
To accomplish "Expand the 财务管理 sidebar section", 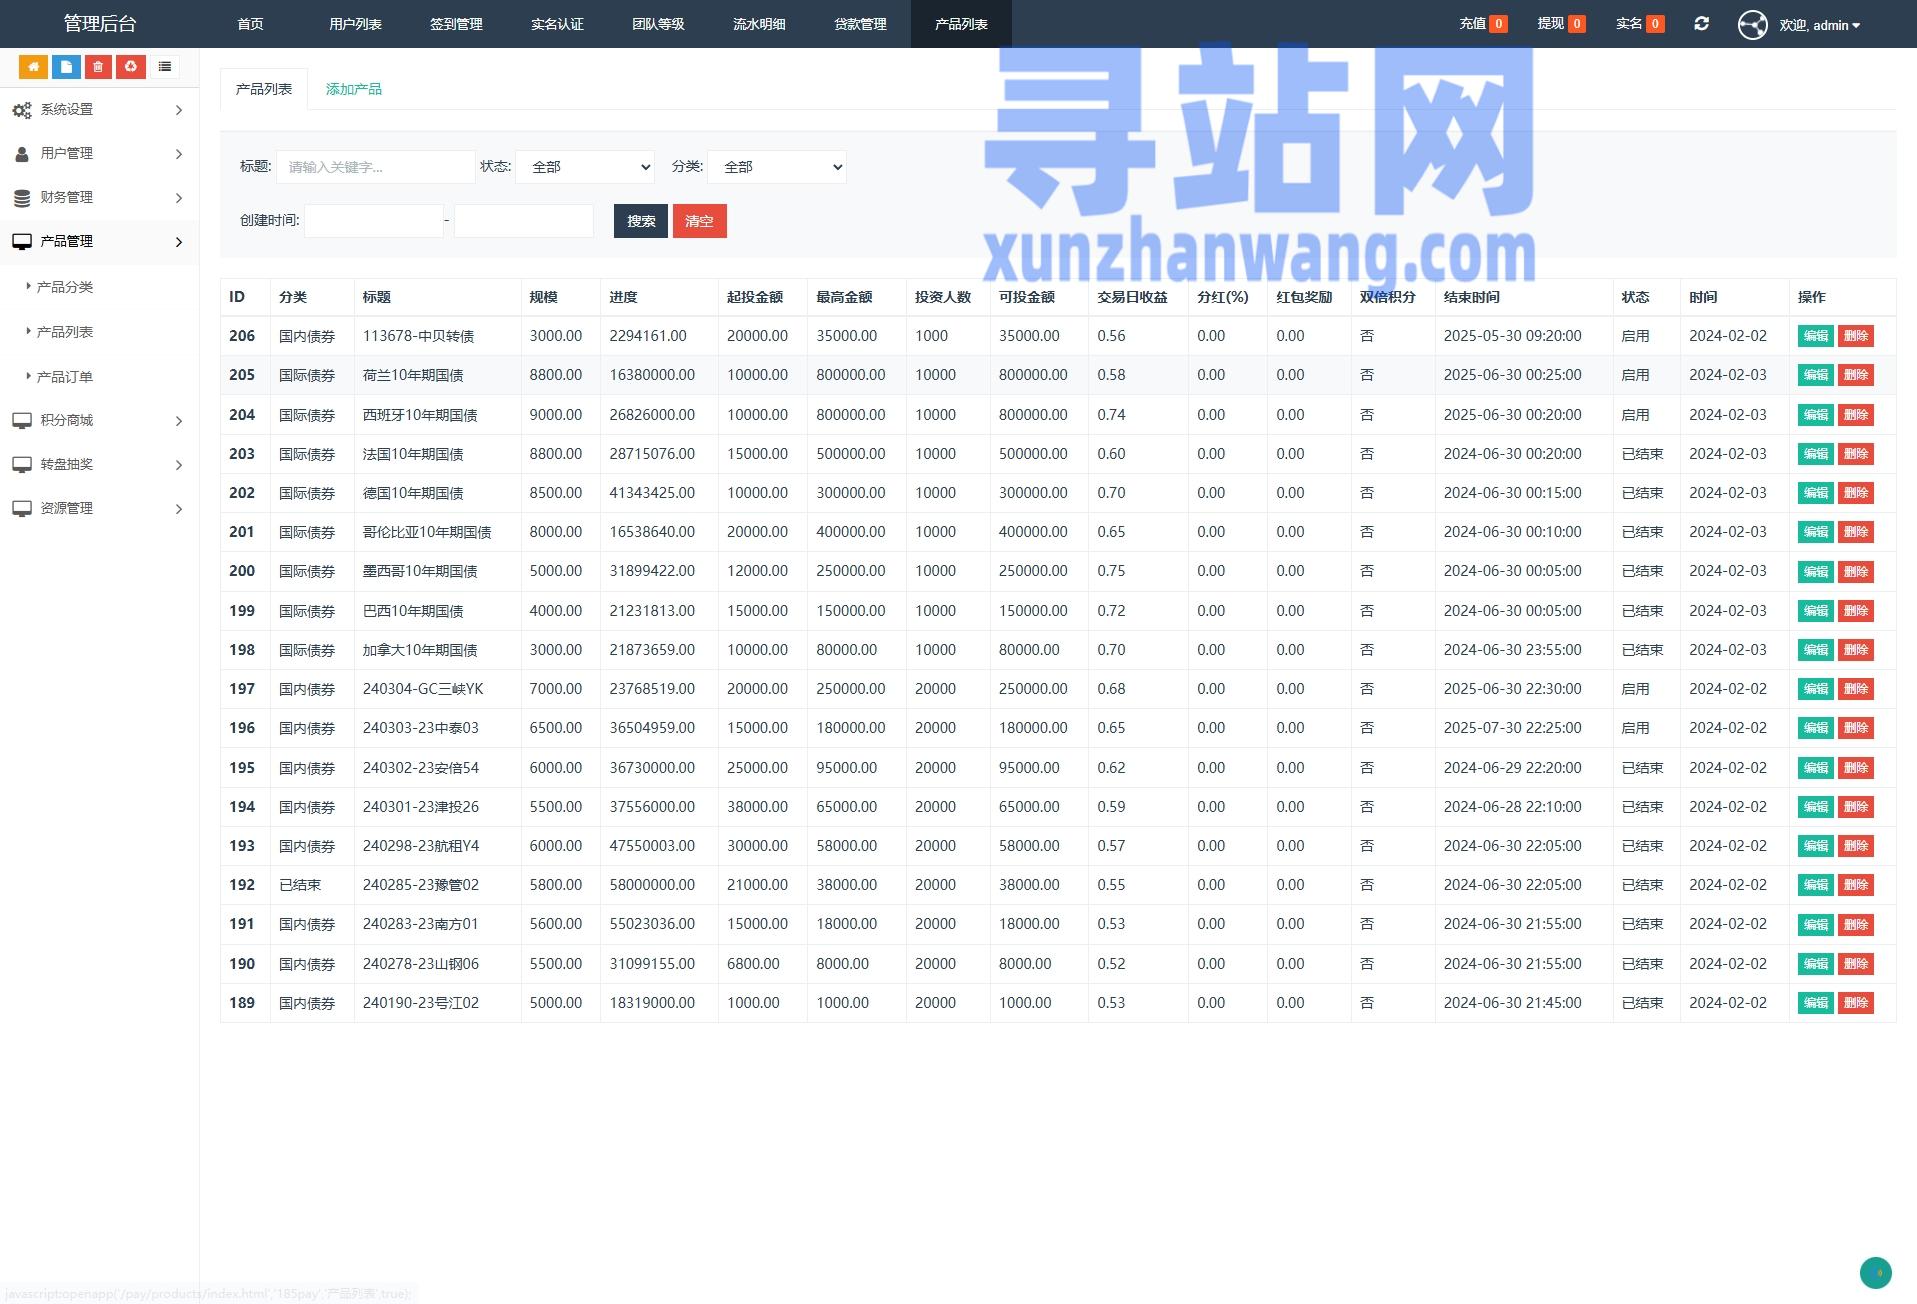I will coord(99,198).
